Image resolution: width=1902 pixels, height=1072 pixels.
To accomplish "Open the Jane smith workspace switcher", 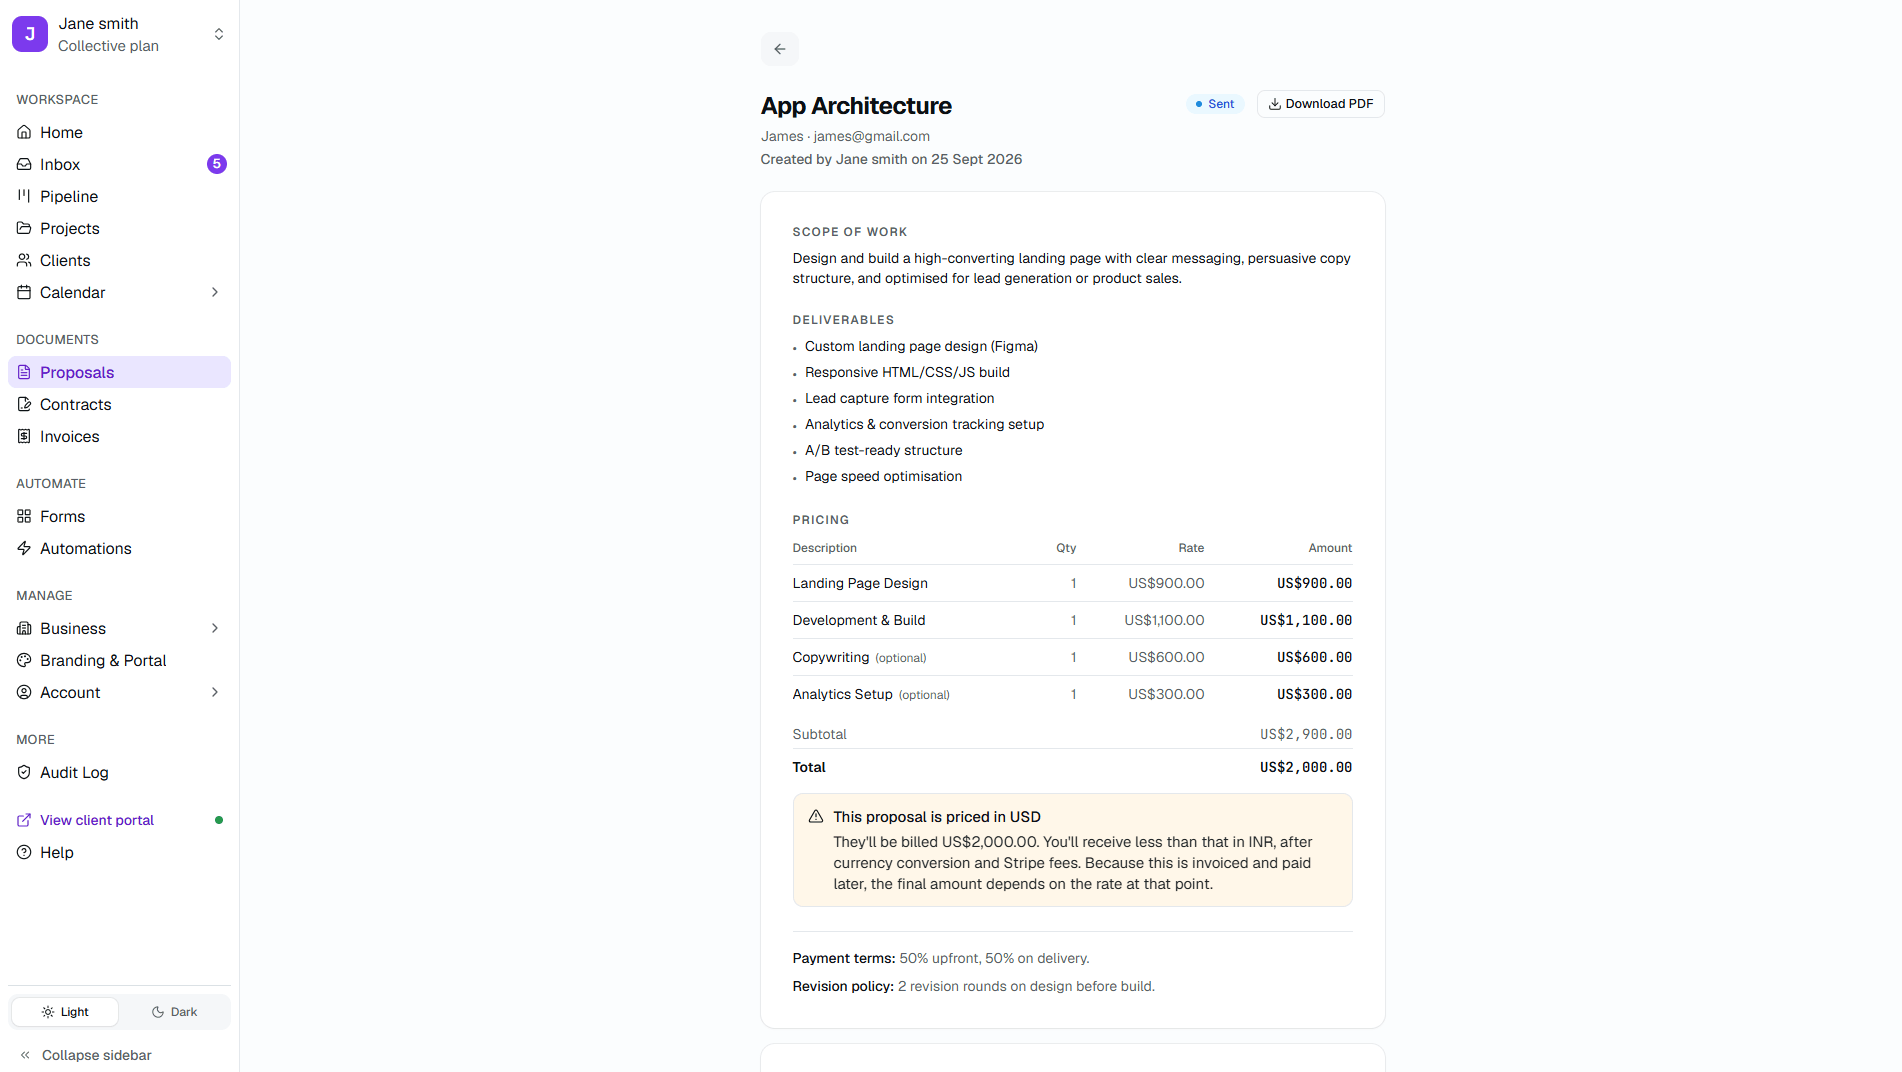I will 119,34.
